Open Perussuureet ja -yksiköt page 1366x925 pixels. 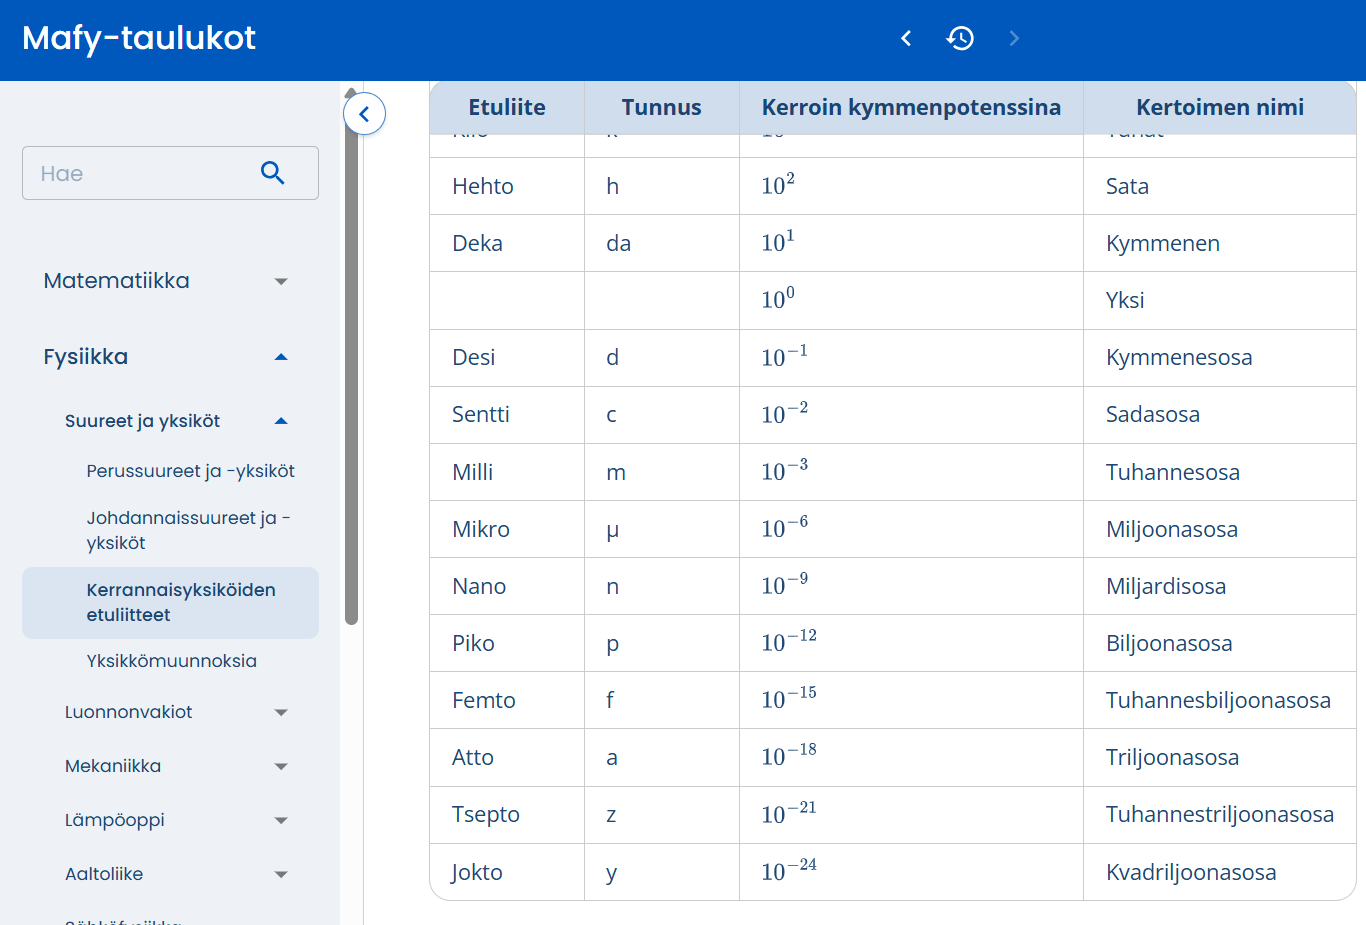tap(191, 471)
